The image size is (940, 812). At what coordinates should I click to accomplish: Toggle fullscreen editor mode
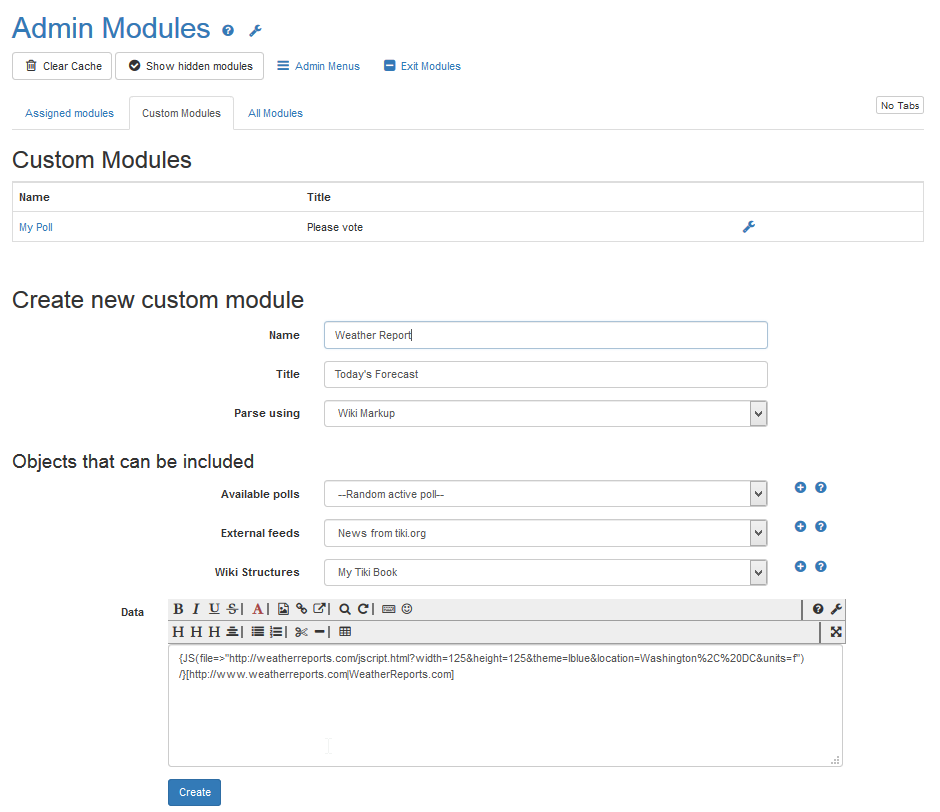[x=836, y=632]
